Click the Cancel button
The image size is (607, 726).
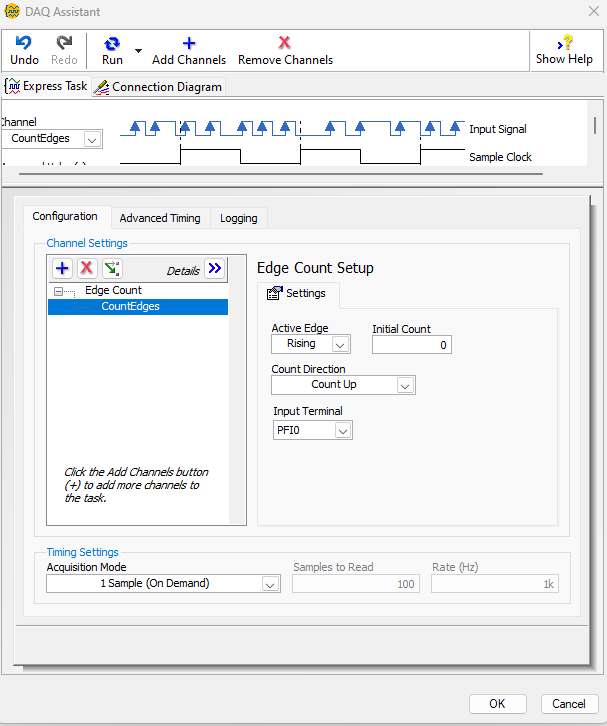point(569,703)
